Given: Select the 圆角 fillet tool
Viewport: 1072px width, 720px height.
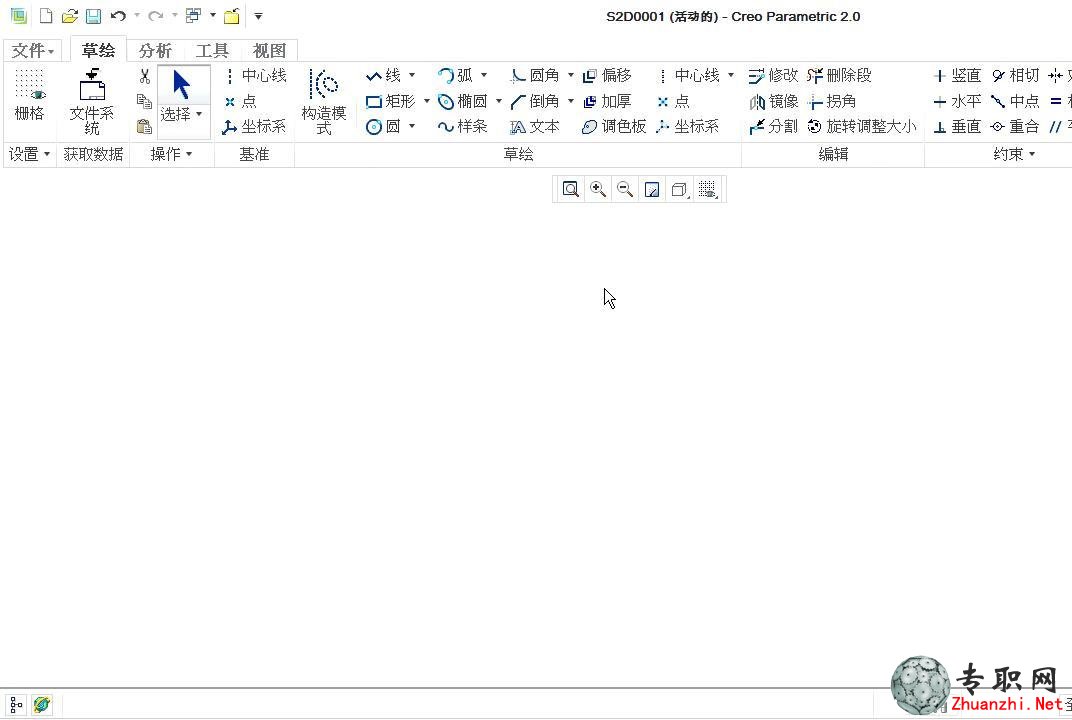Looking at the screenshot, I should pyautogui.click(x=535, y=75).
